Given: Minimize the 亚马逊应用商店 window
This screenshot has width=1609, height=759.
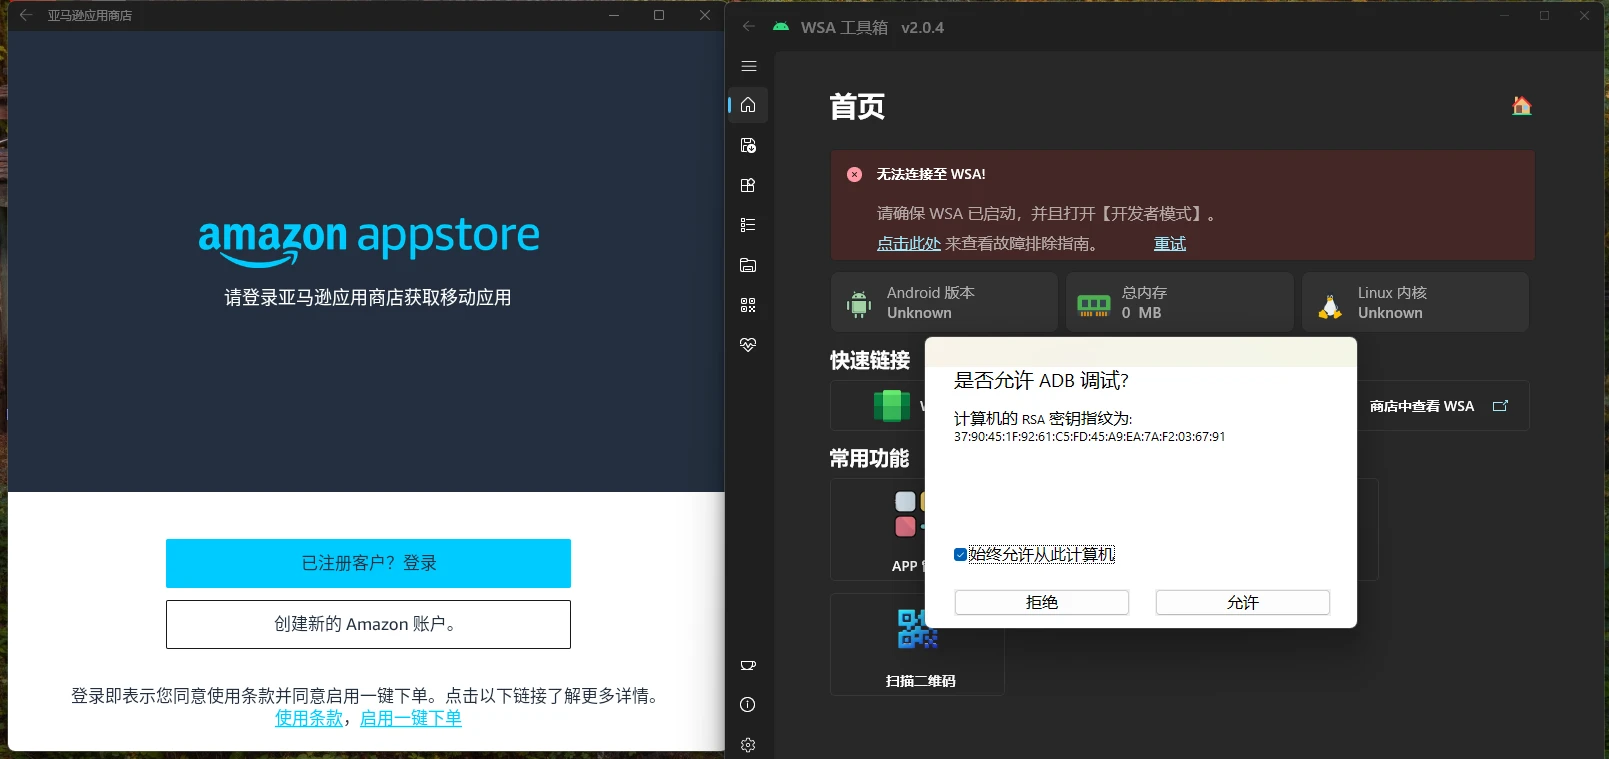Looking at the screenshot, I should click(x=614, y=15).
